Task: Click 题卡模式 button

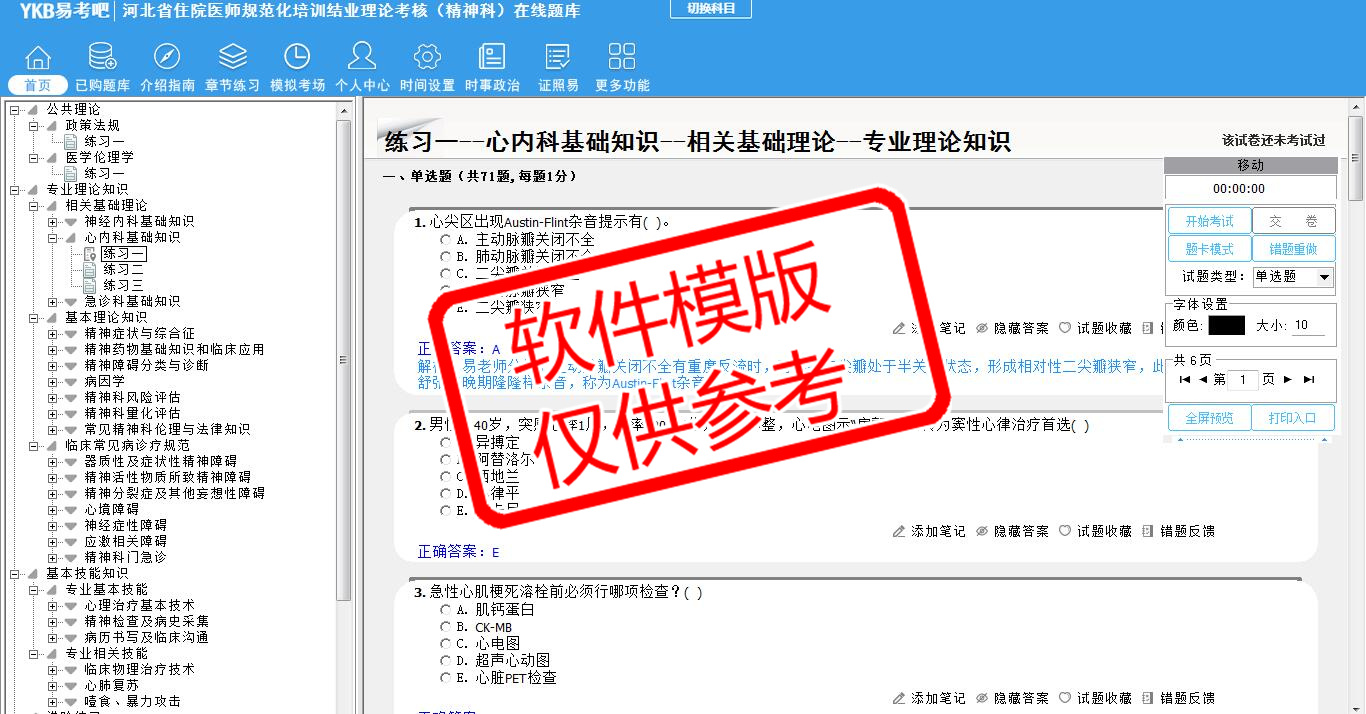Action: click(1209, 249)
